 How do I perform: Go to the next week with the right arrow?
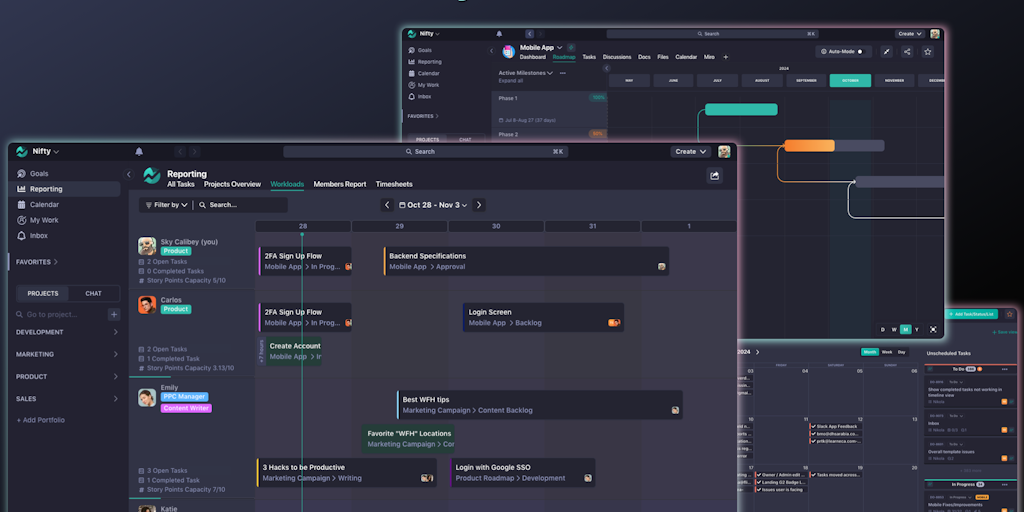[x=479, y=205]
